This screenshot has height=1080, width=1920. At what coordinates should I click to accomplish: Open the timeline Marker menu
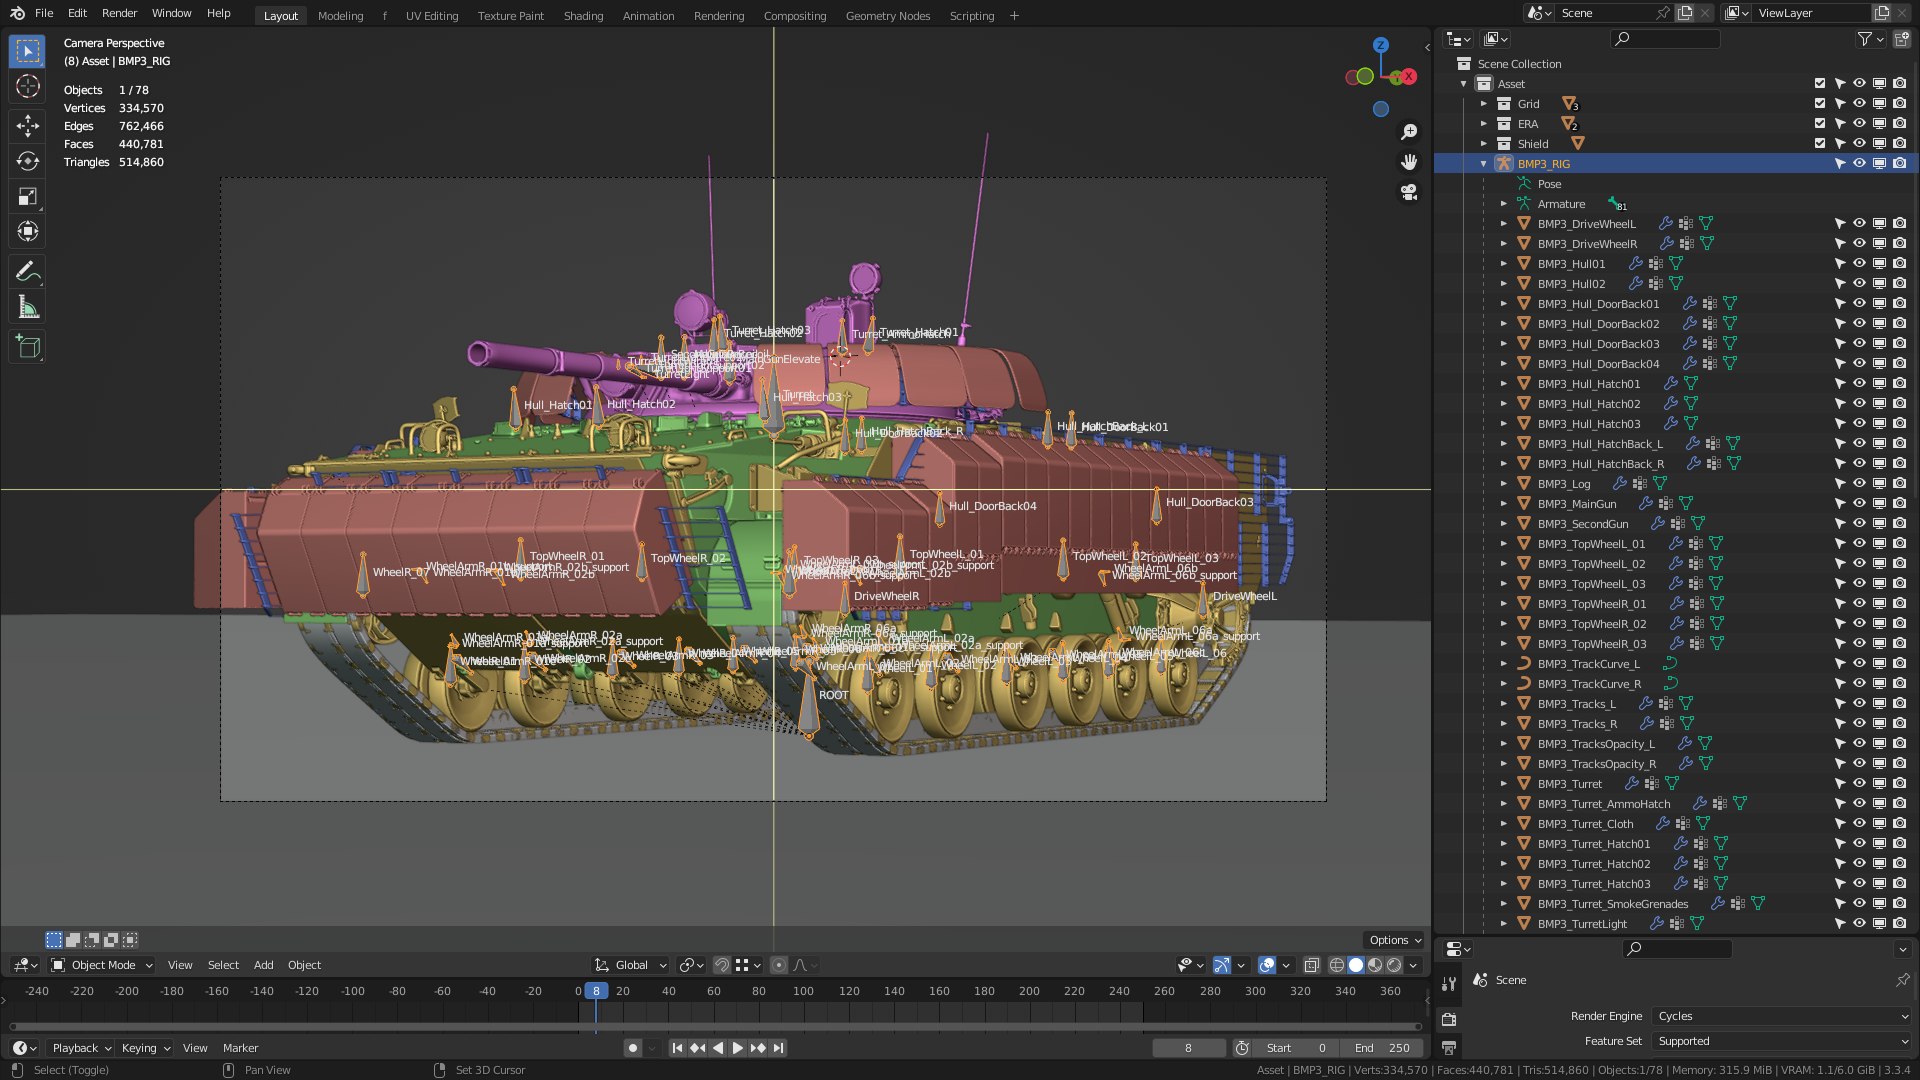(x=240, y=1048)
